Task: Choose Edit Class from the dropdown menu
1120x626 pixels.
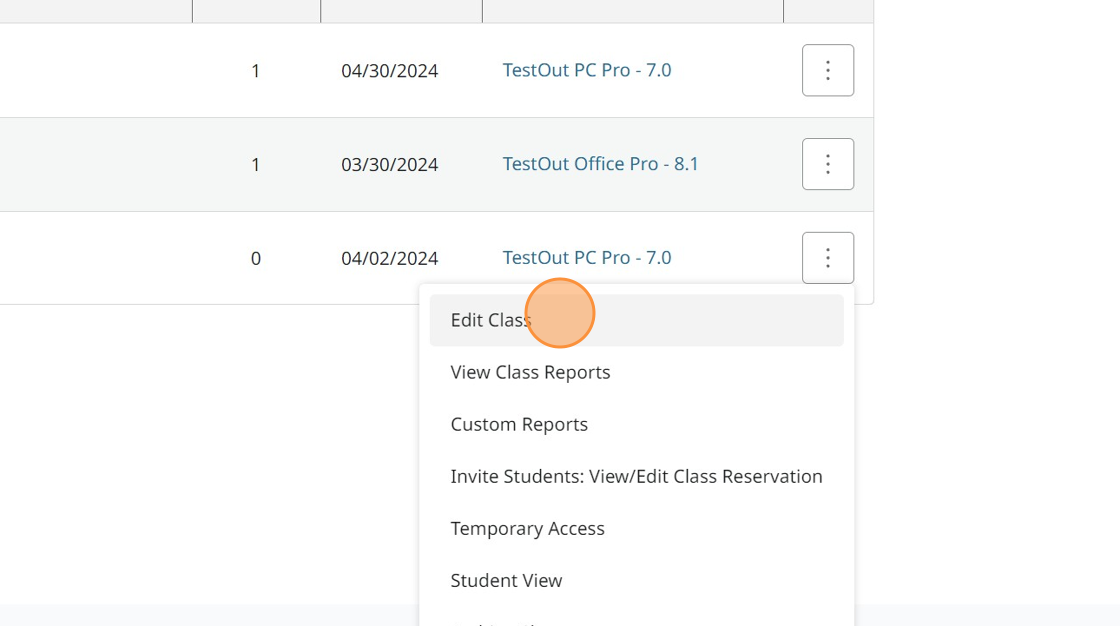Action: (636, 320)
